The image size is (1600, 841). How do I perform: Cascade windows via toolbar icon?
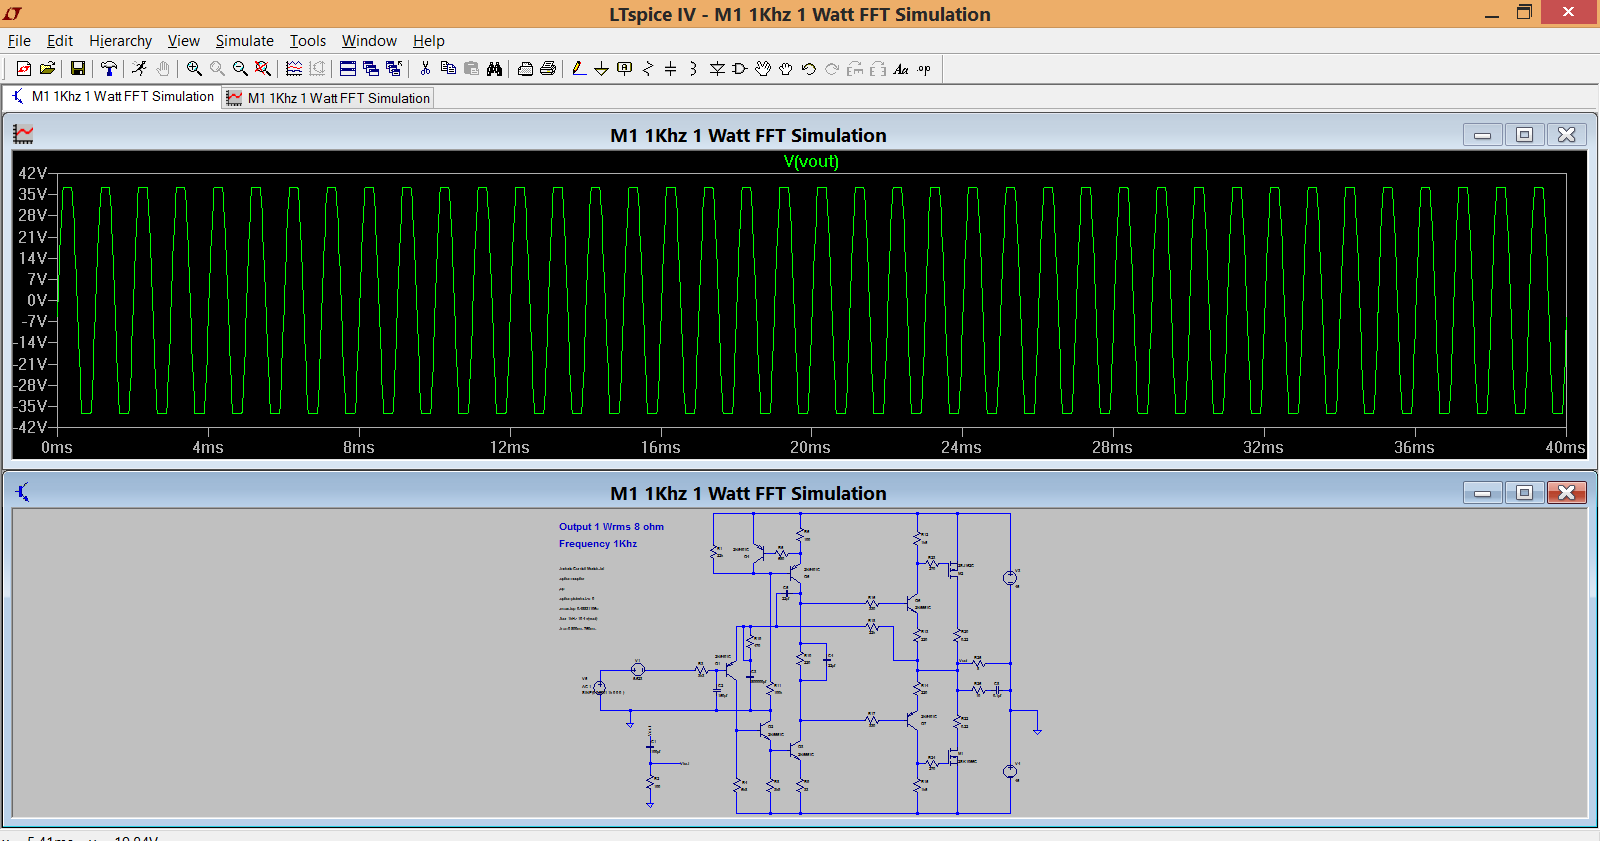pyautogui.click(x=371, y=68)
